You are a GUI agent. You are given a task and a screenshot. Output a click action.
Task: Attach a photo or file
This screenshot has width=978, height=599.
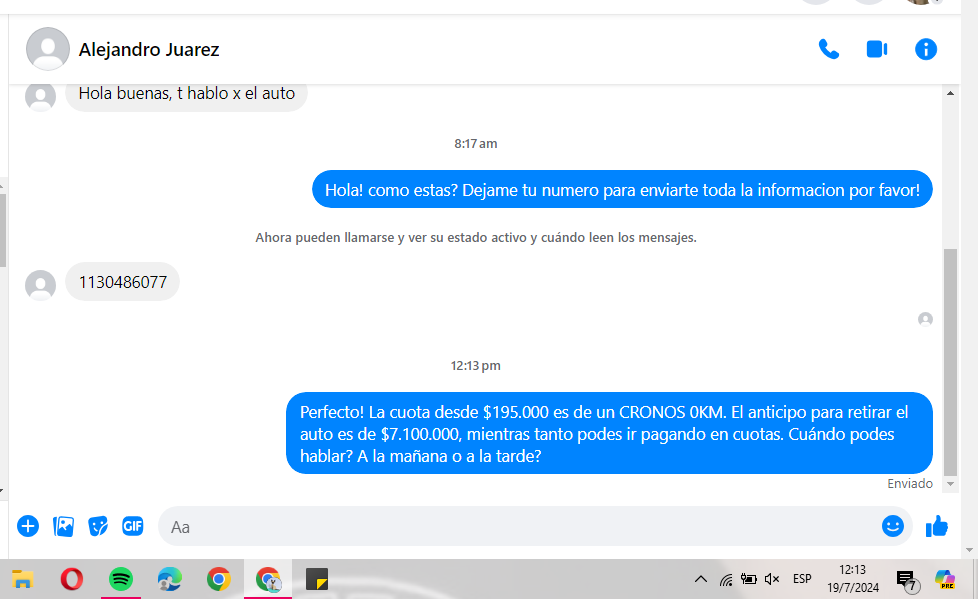tap(63, 526)
